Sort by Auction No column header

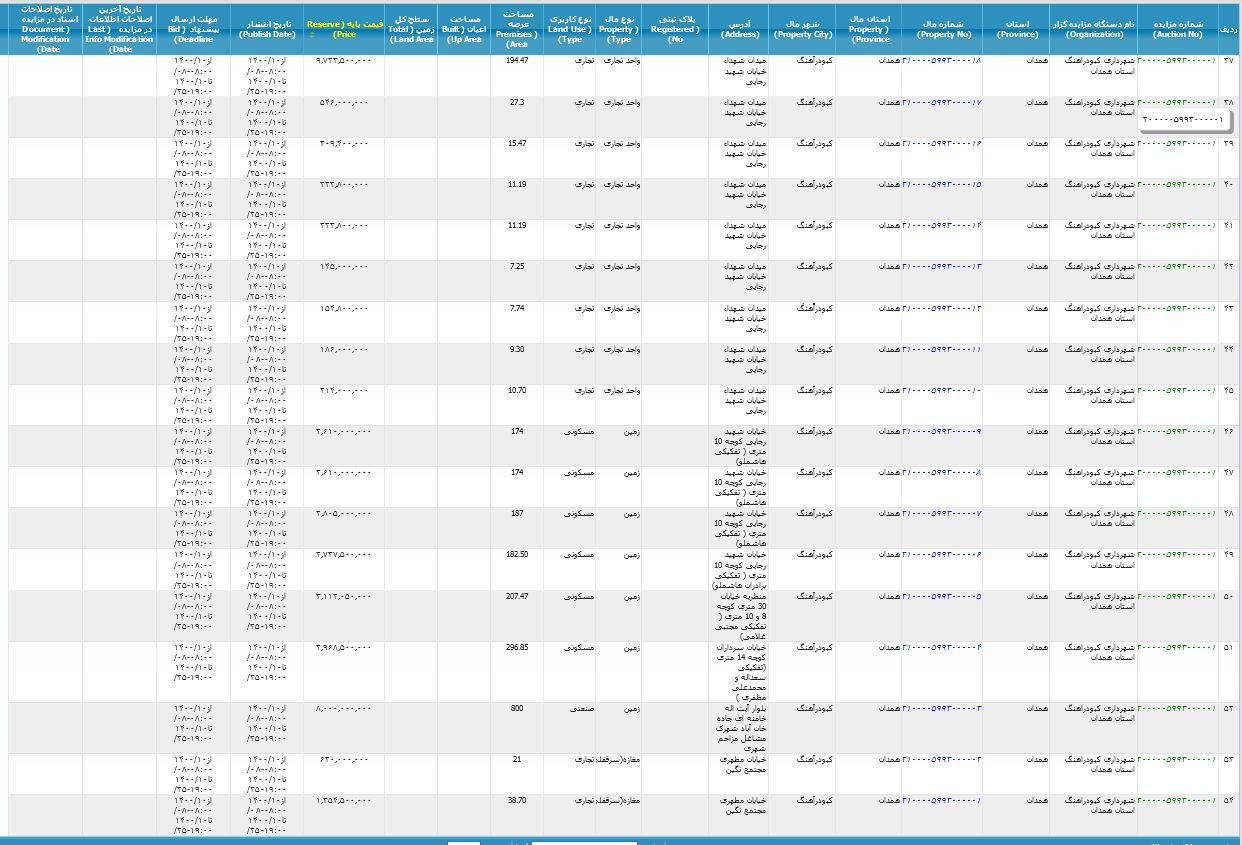[x=1176, y=28]
